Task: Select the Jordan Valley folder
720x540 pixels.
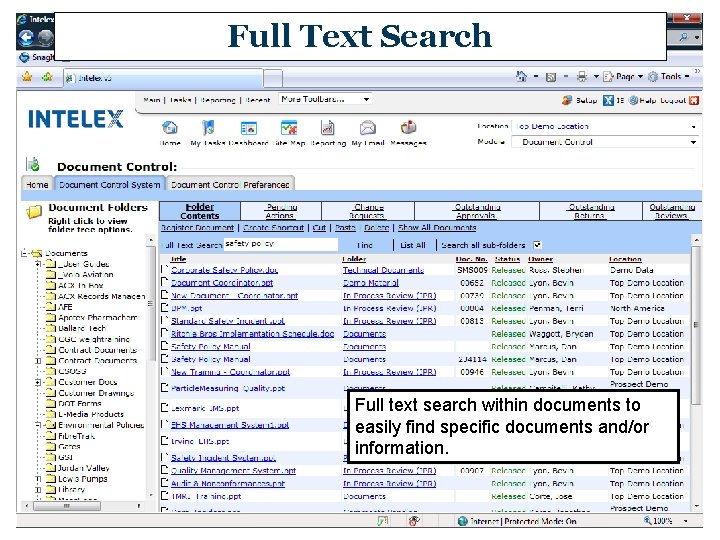Action: 84,468
